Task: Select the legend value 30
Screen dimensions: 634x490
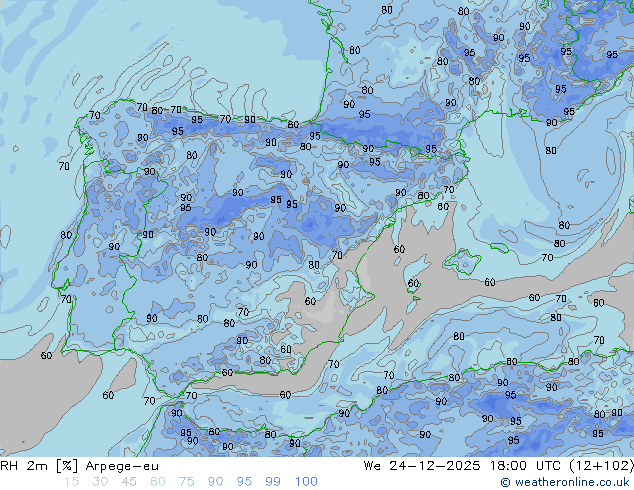Action: coord(100,482)
